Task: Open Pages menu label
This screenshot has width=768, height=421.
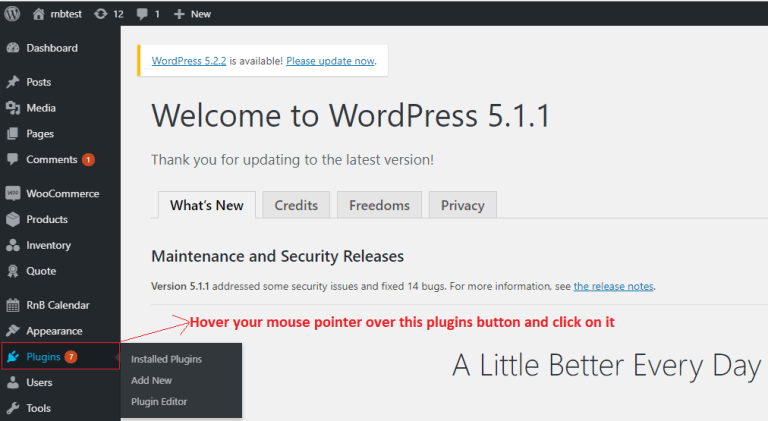Action: pos(40,134)
